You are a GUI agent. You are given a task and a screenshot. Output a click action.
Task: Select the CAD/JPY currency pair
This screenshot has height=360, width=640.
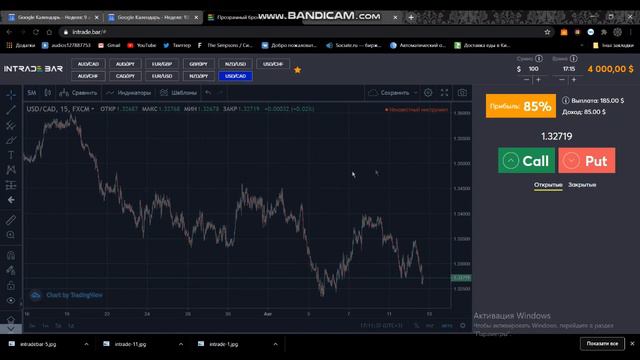coord(125,76)
